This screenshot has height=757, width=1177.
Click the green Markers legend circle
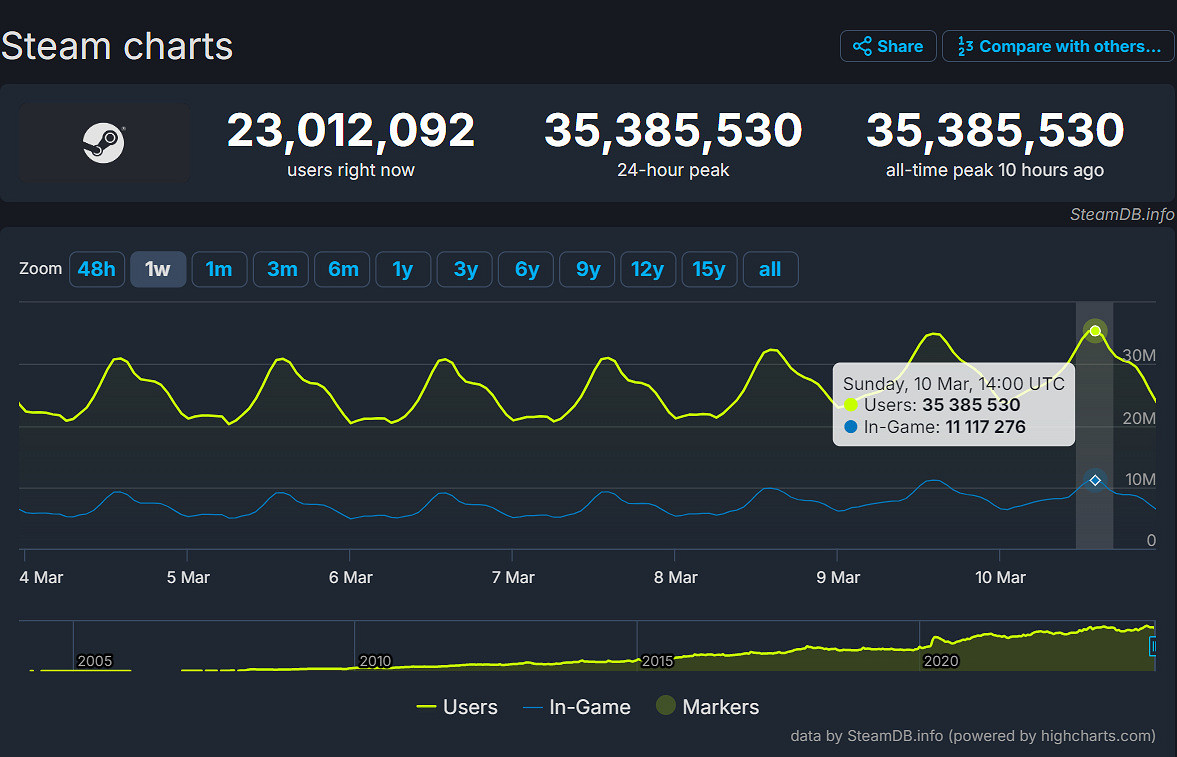(666, 706)
